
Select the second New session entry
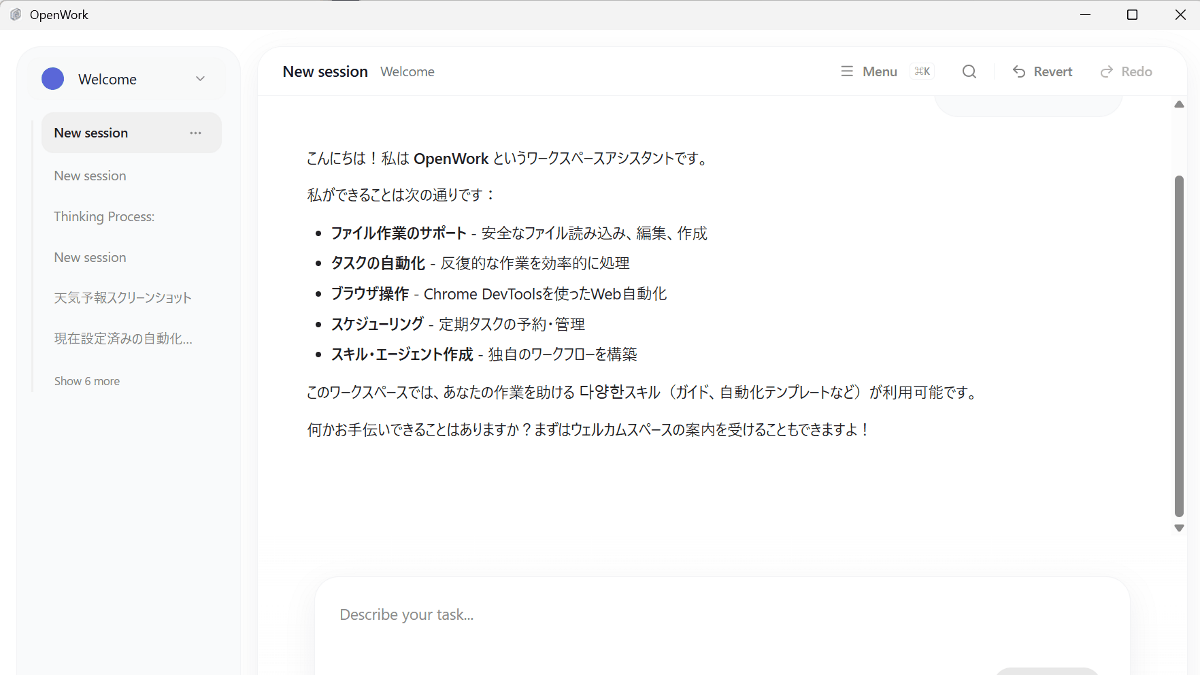click(90, 175)
